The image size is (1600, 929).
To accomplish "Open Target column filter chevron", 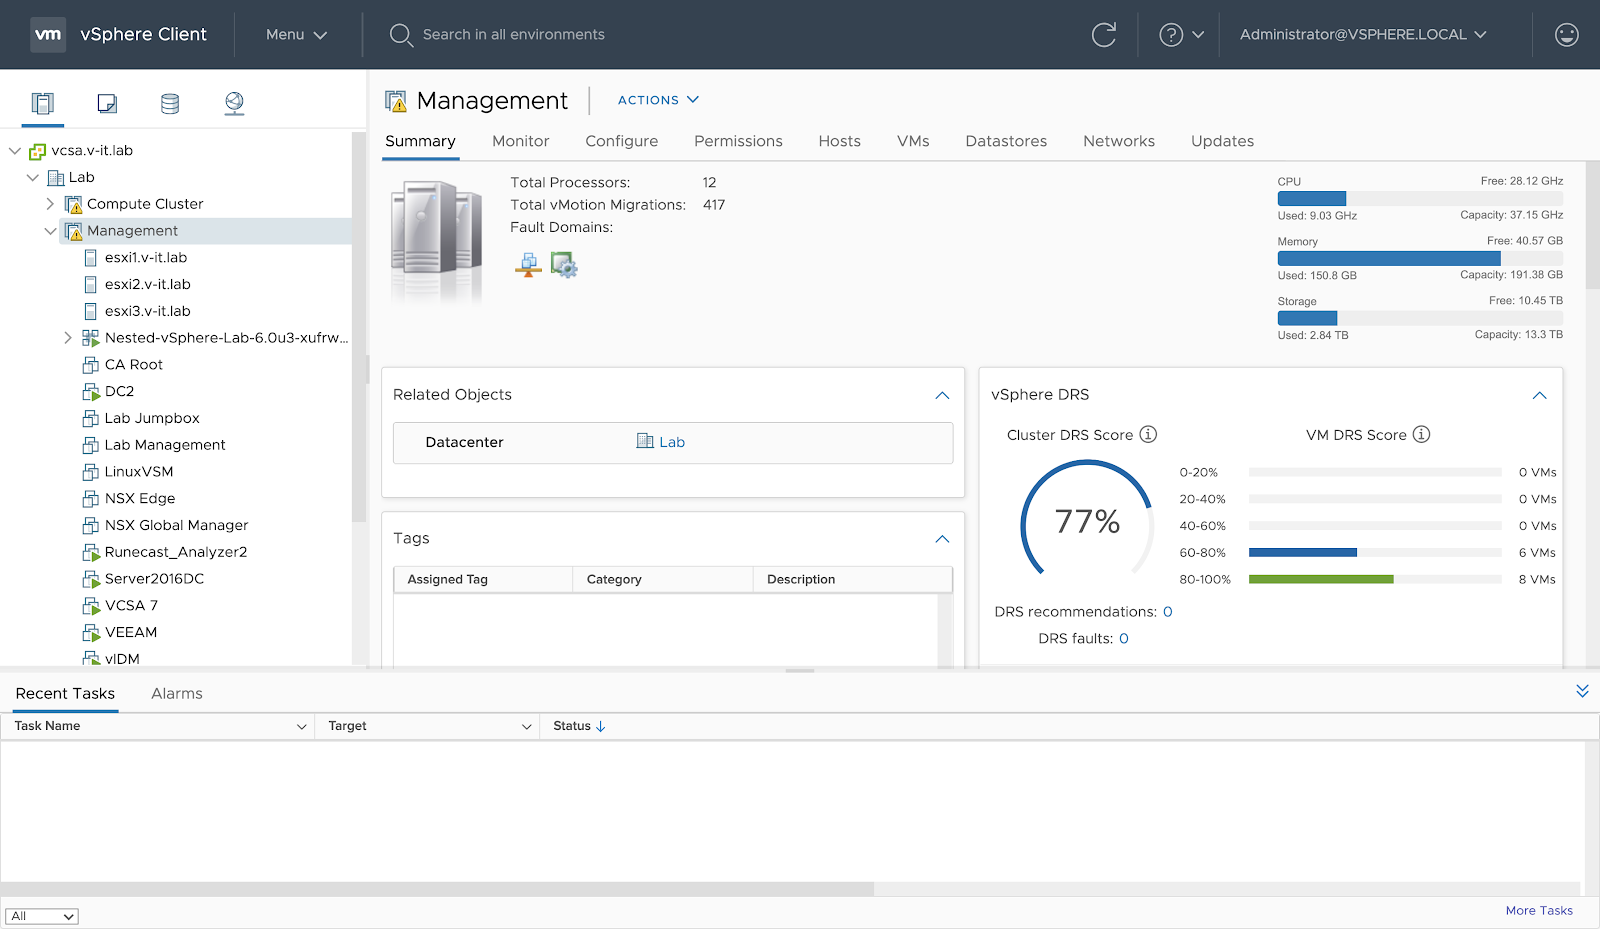I will pos(526,727).
